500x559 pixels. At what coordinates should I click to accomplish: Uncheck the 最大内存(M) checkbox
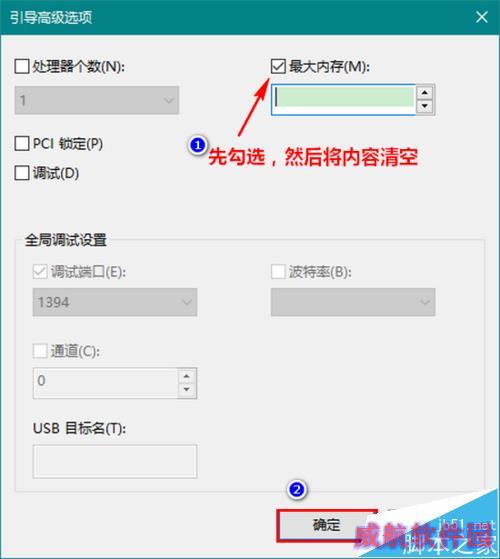pos(278,66)
